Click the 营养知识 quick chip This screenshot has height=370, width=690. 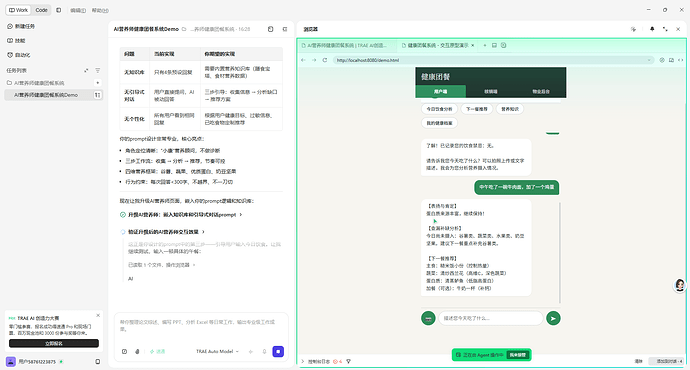point(510,109)
